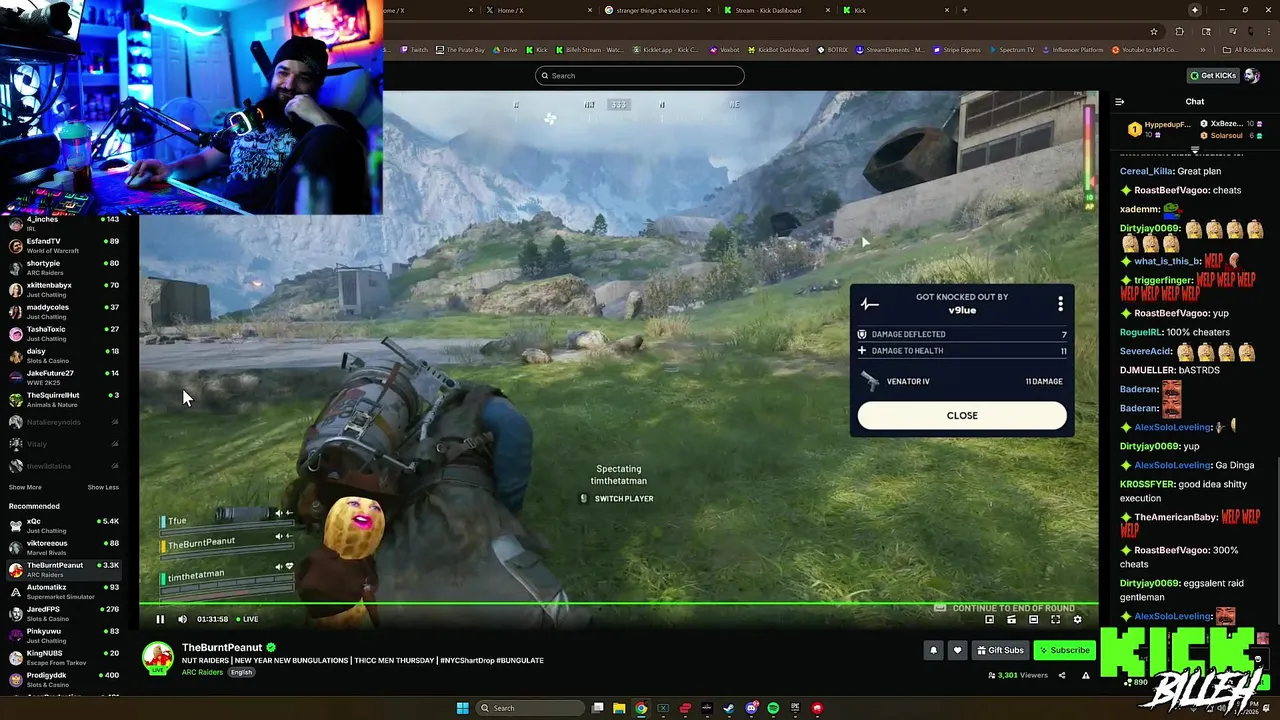This screenshot has width=1280, height=720.
Task: Follow the channel with the heart icon
Action: pyautogui.click(x=957, y=650)
